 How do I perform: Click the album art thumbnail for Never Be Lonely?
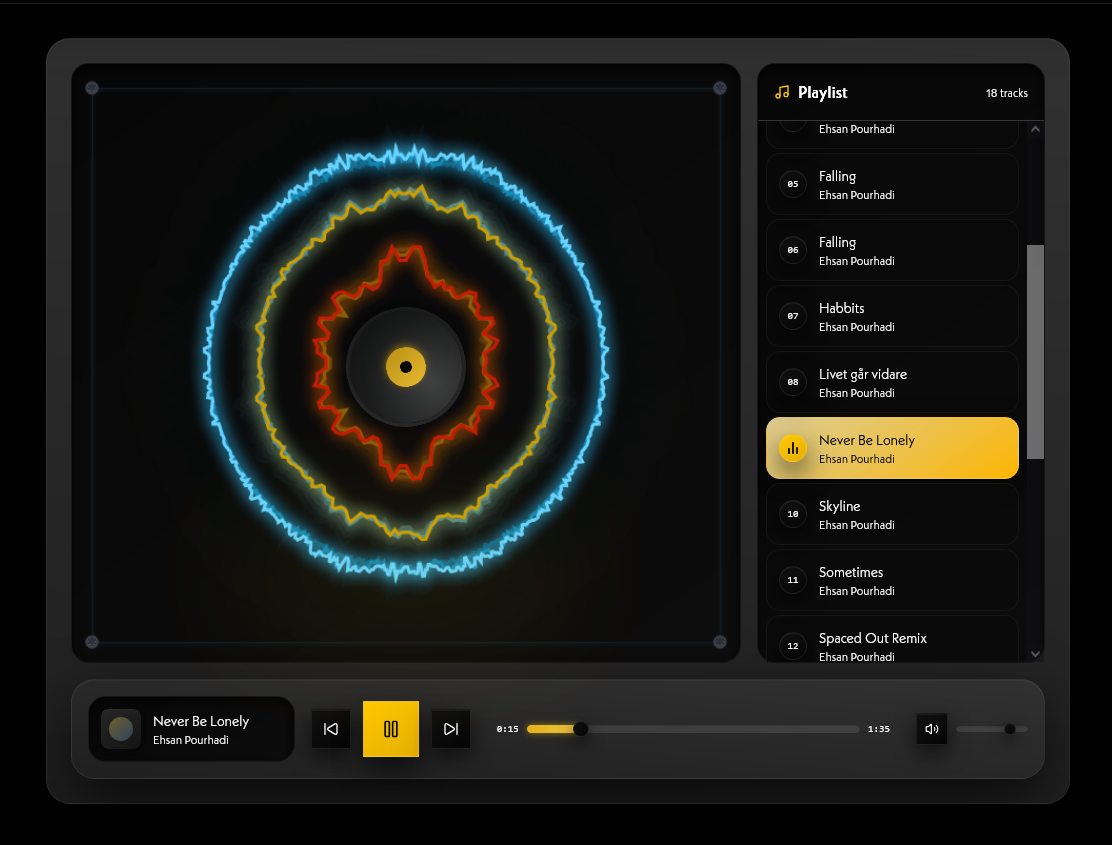(121, 729)
